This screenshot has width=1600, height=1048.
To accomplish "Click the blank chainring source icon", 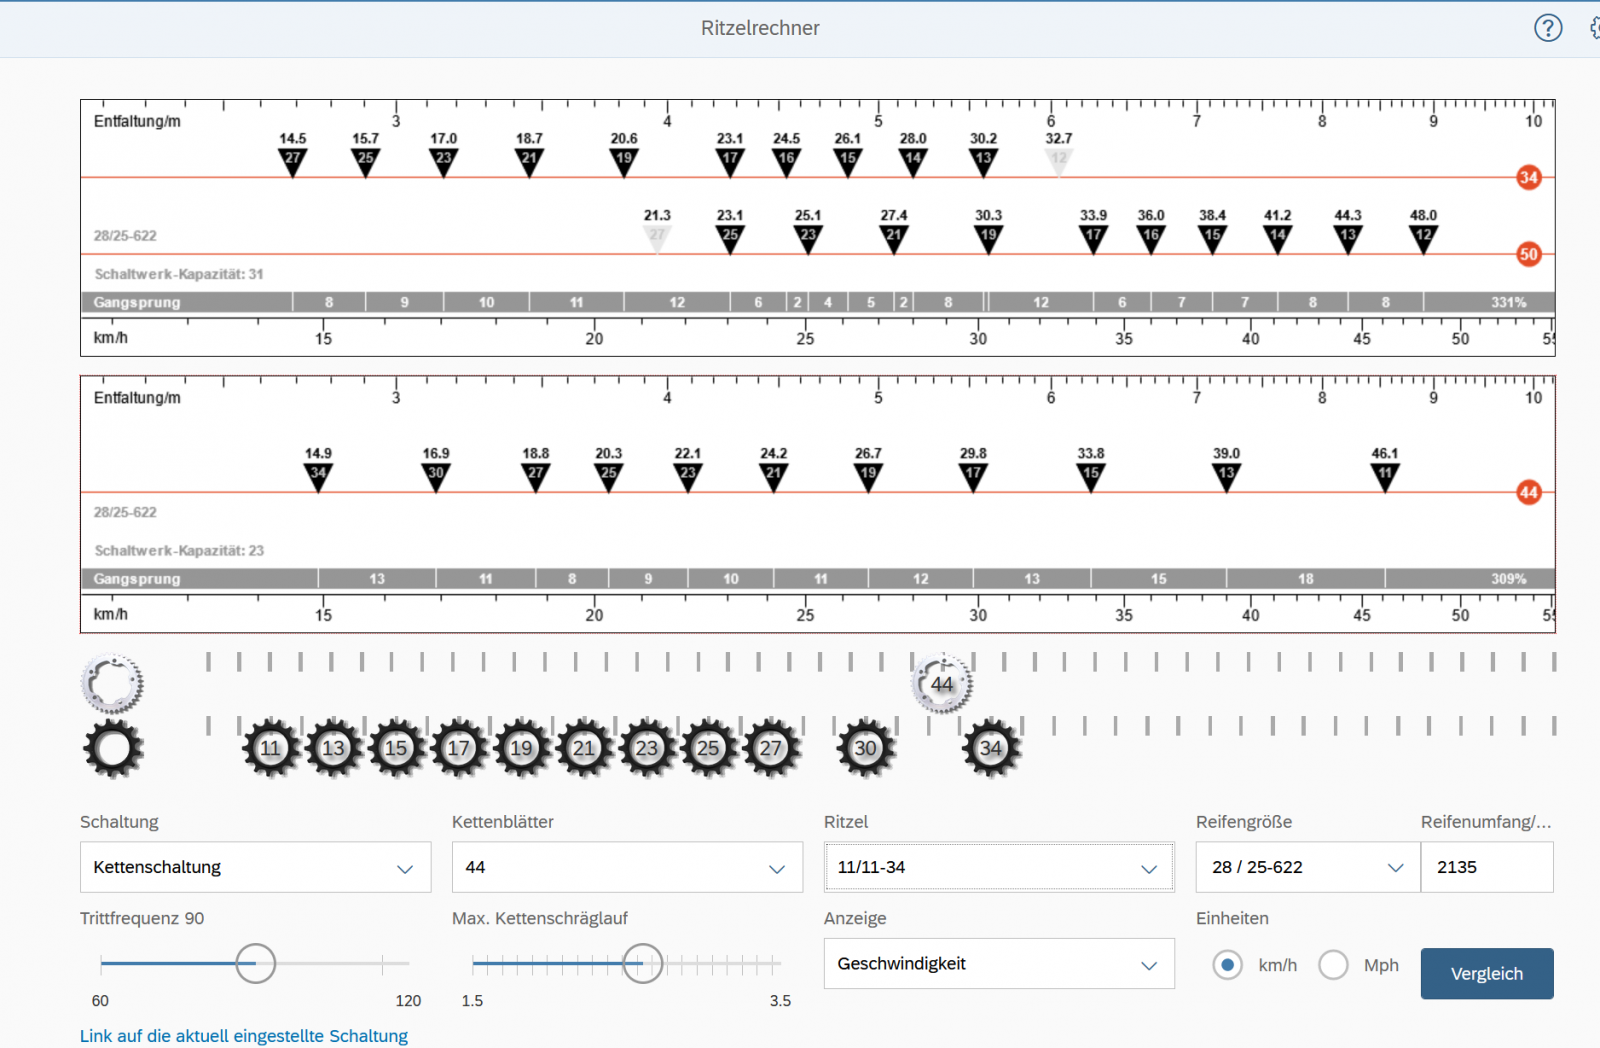I will tap(112, 684).
